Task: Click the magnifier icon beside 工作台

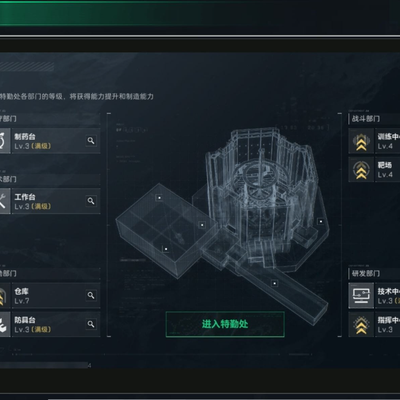Action: (x=91, y=201)
